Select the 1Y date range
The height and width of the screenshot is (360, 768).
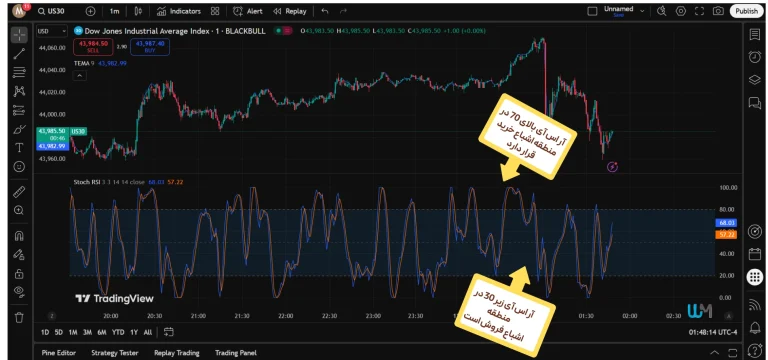click(134, 332)
